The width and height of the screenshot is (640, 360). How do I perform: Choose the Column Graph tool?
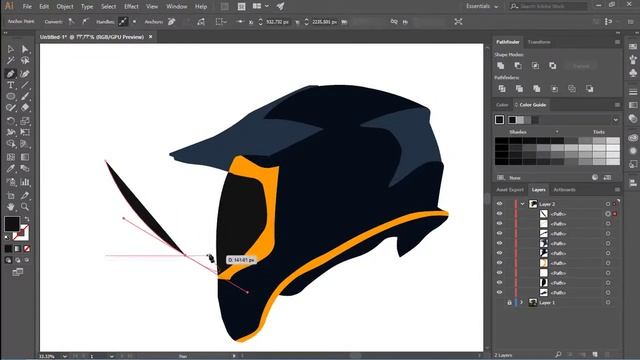click(25, 182)
